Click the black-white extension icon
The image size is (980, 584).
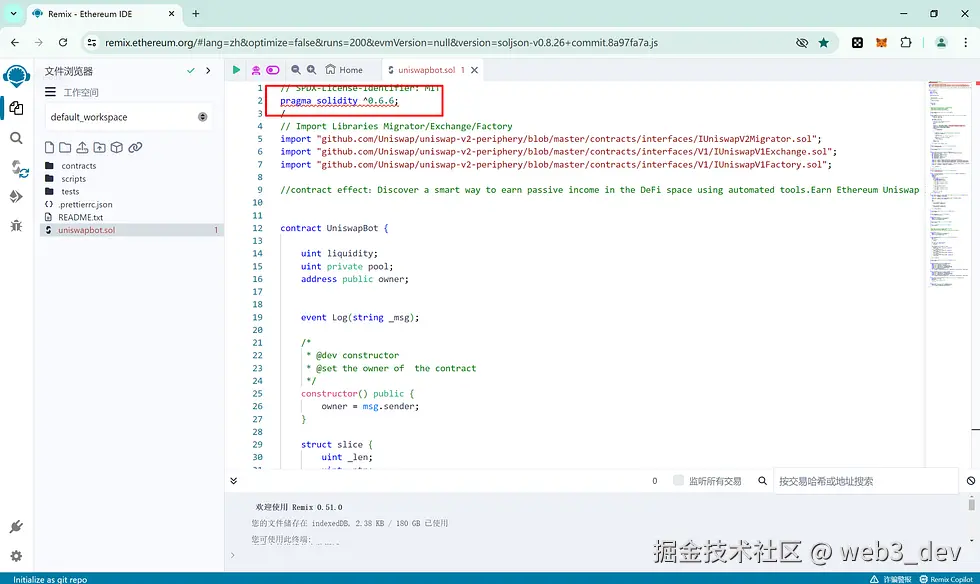tap(858, 43)
